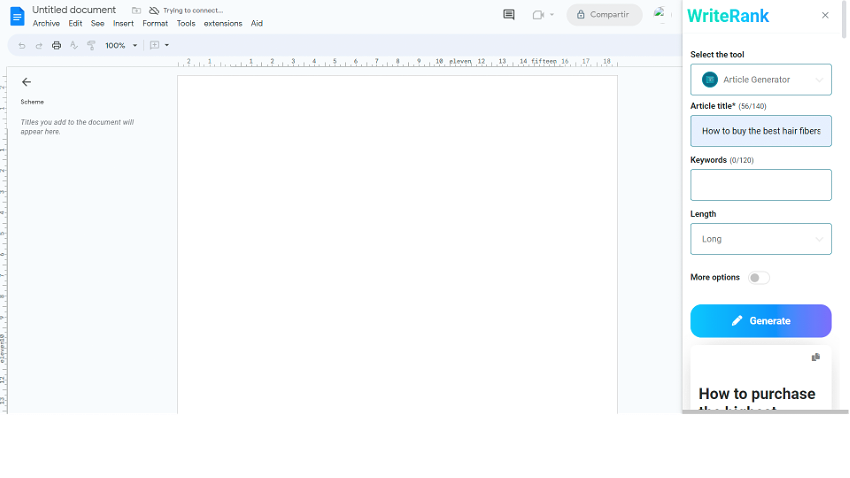This screenshot has height=478, width=850.
Task: Click the WriteRank logo text
Action: pyautogui.click(x=728, y=16)
